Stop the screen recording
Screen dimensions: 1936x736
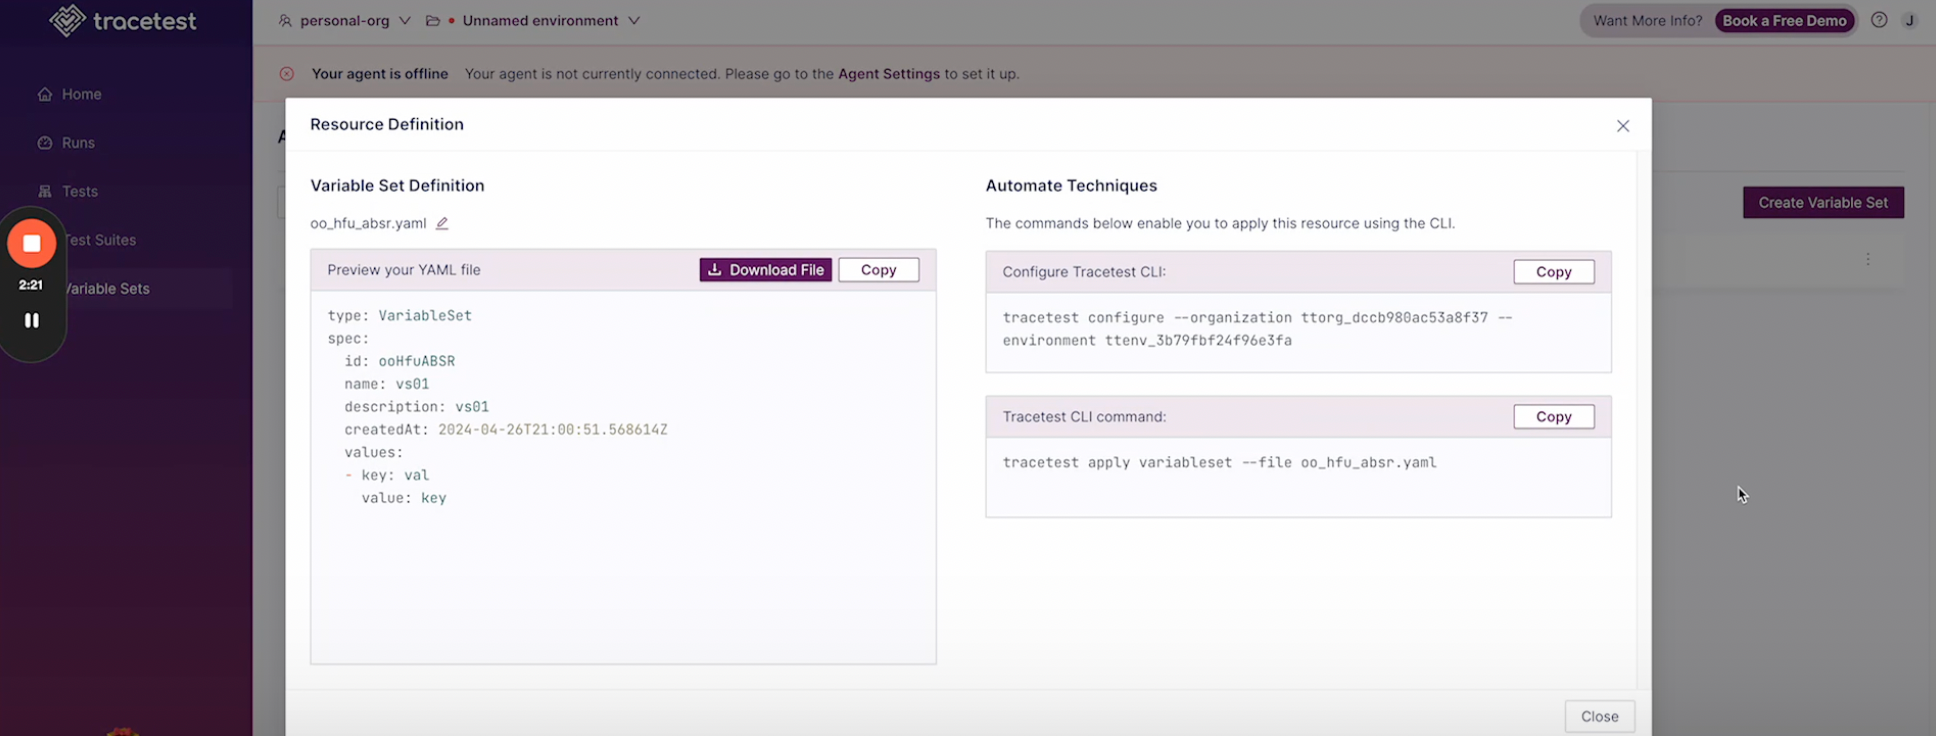point(32,243)
